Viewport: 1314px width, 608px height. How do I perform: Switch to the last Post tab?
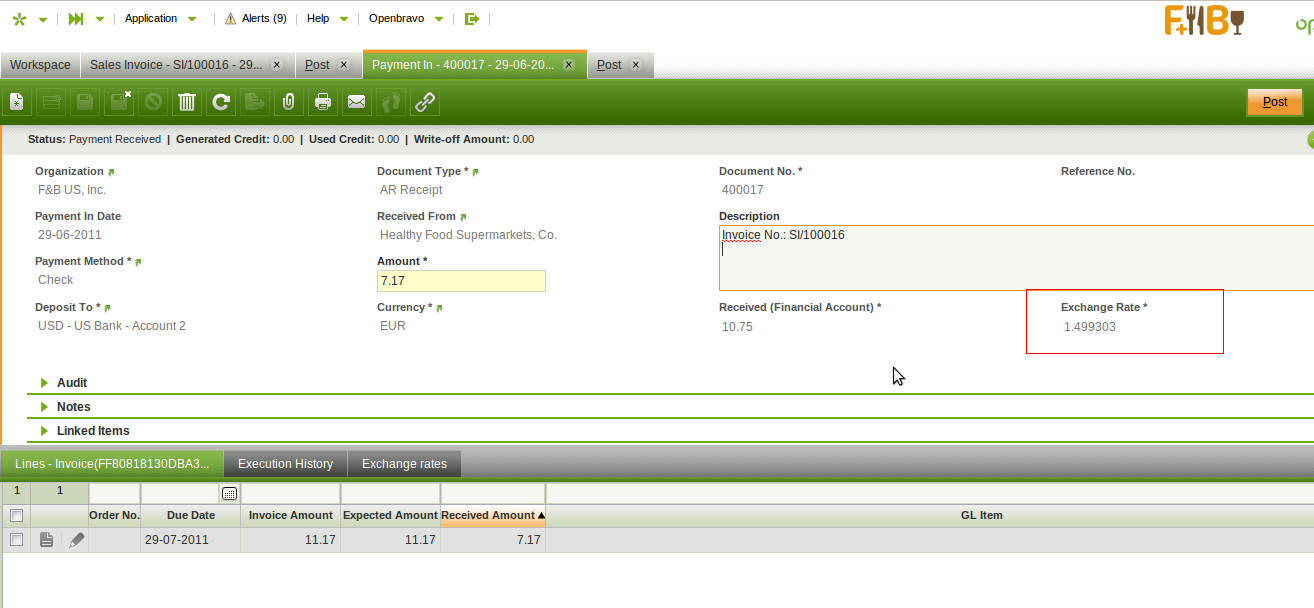click(609, 65)
